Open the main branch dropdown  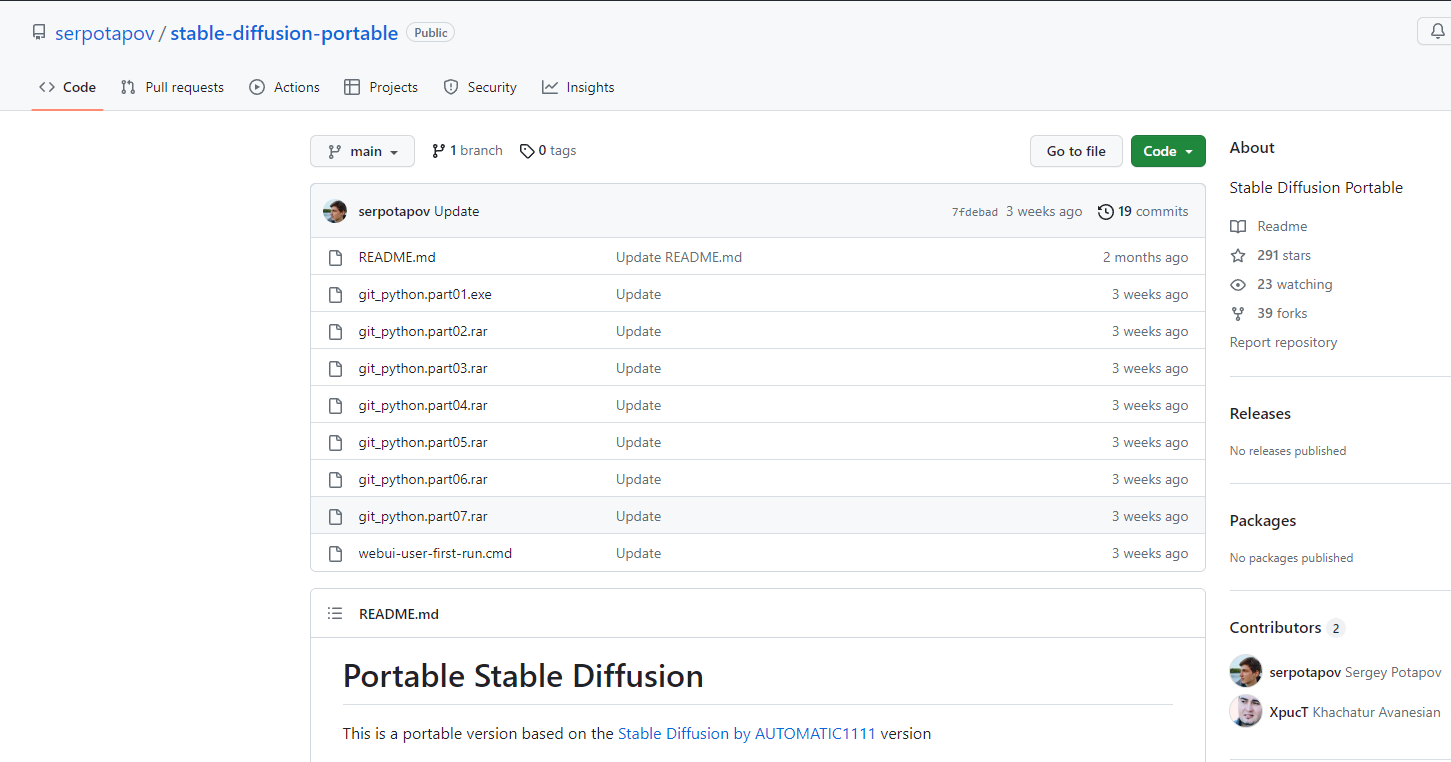[362, 151]
